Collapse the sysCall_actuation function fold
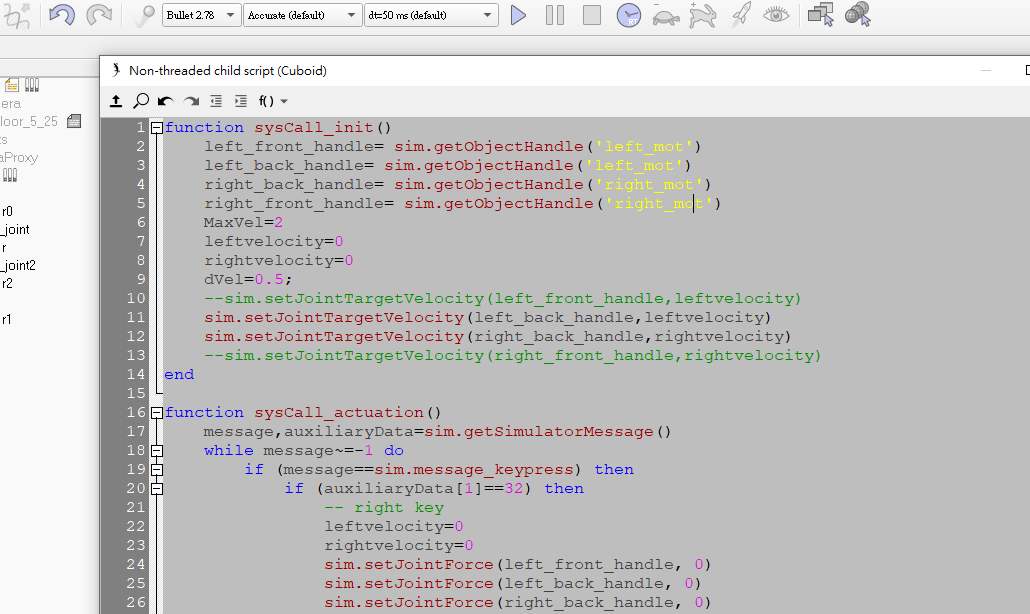This screenshot has width=1030, height=614. (x=156, y=413)
